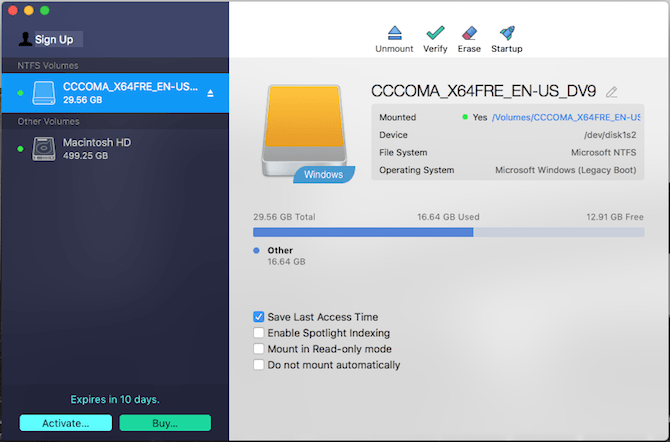
Task: Enable Mount in Read-only mode
Action: click(x=259, y=349)
